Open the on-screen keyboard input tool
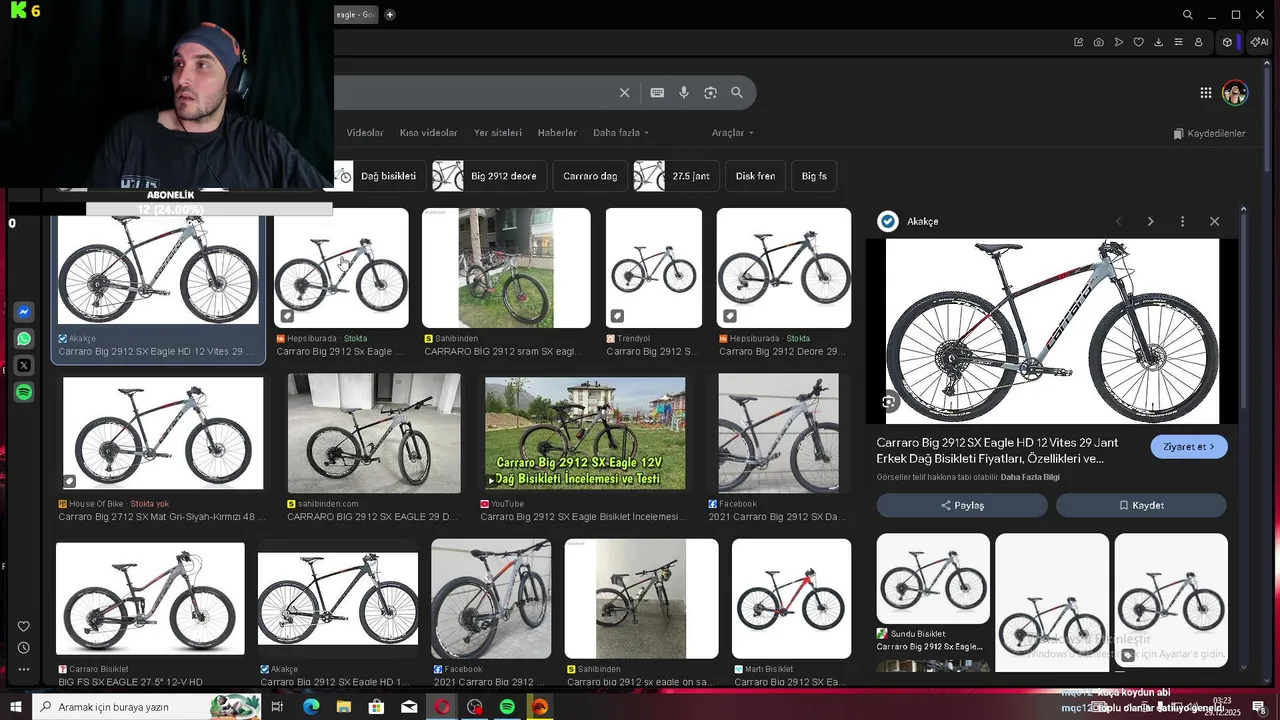This screenshot has height=720, width=1280. 657,92
